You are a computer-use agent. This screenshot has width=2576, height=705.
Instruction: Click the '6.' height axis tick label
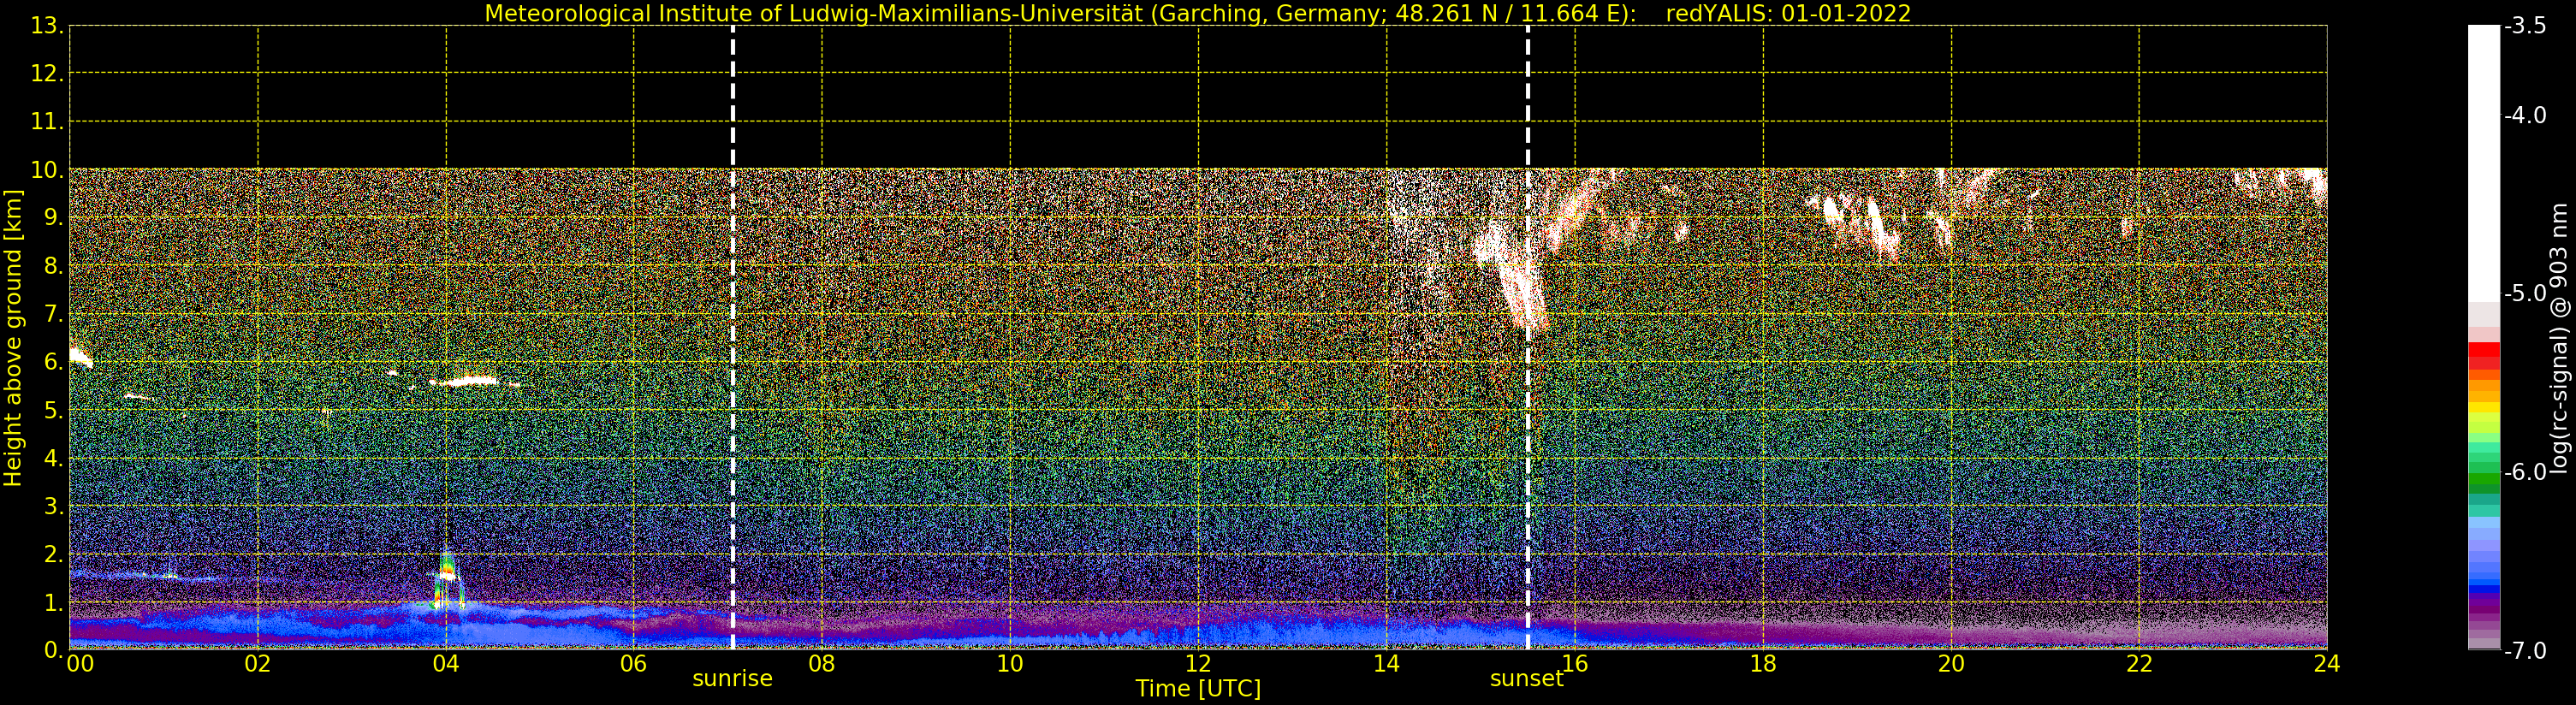[54, 362]
